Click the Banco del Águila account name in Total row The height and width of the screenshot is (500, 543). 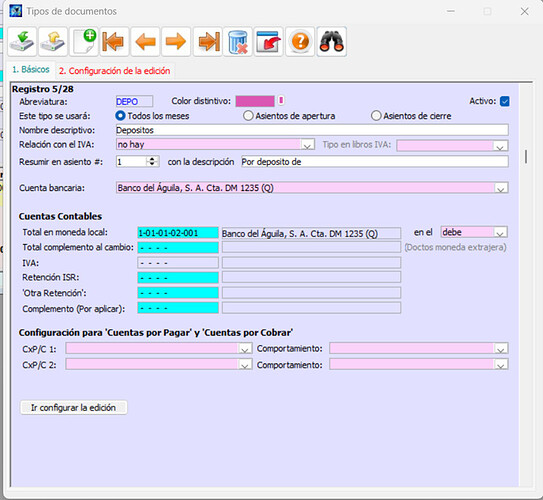coord(311,234)
